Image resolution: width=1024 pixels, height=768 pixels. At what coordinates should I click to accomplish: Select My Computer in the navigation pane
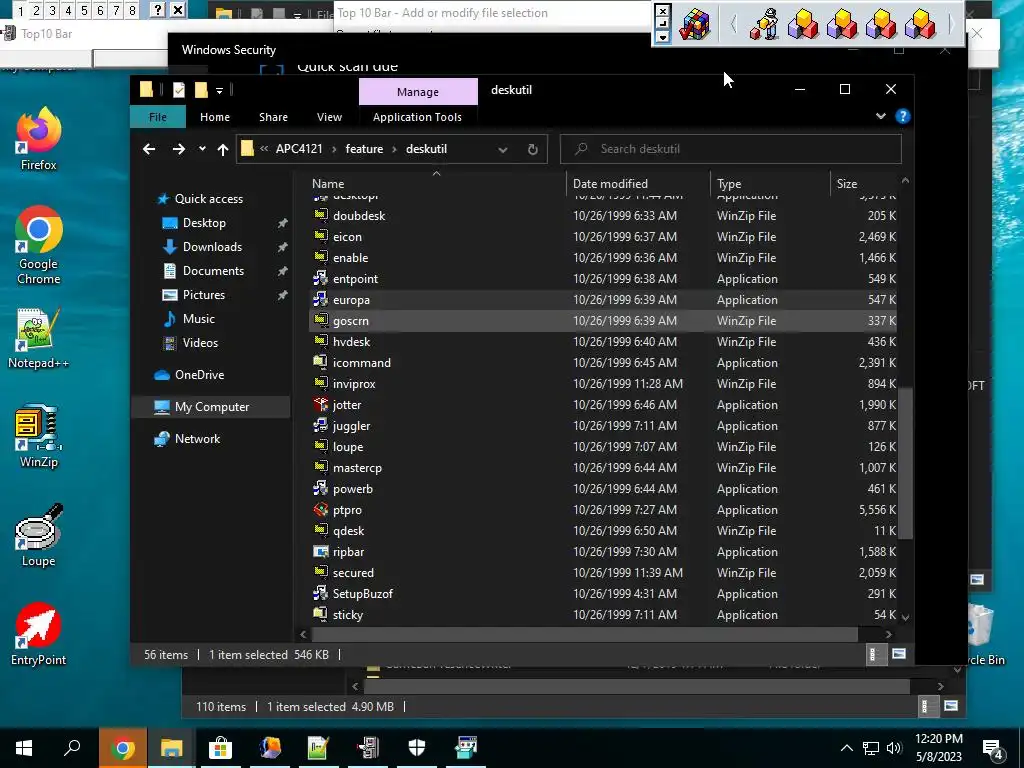point(212,407)
